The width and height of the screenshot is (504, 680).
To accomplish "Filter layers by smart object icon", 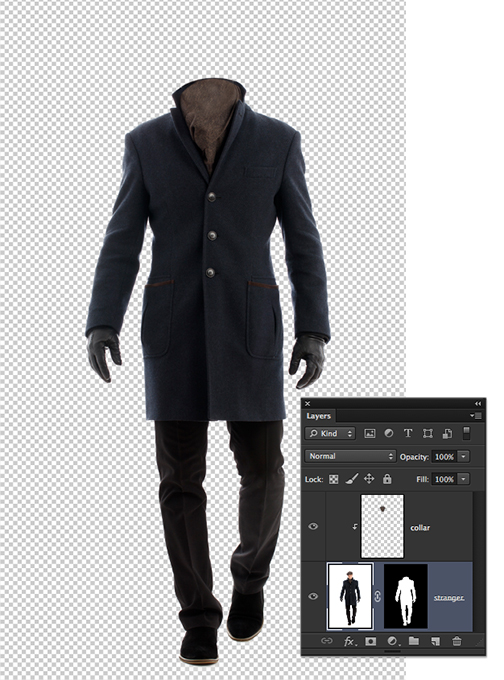I will click(x=447, y=433).
